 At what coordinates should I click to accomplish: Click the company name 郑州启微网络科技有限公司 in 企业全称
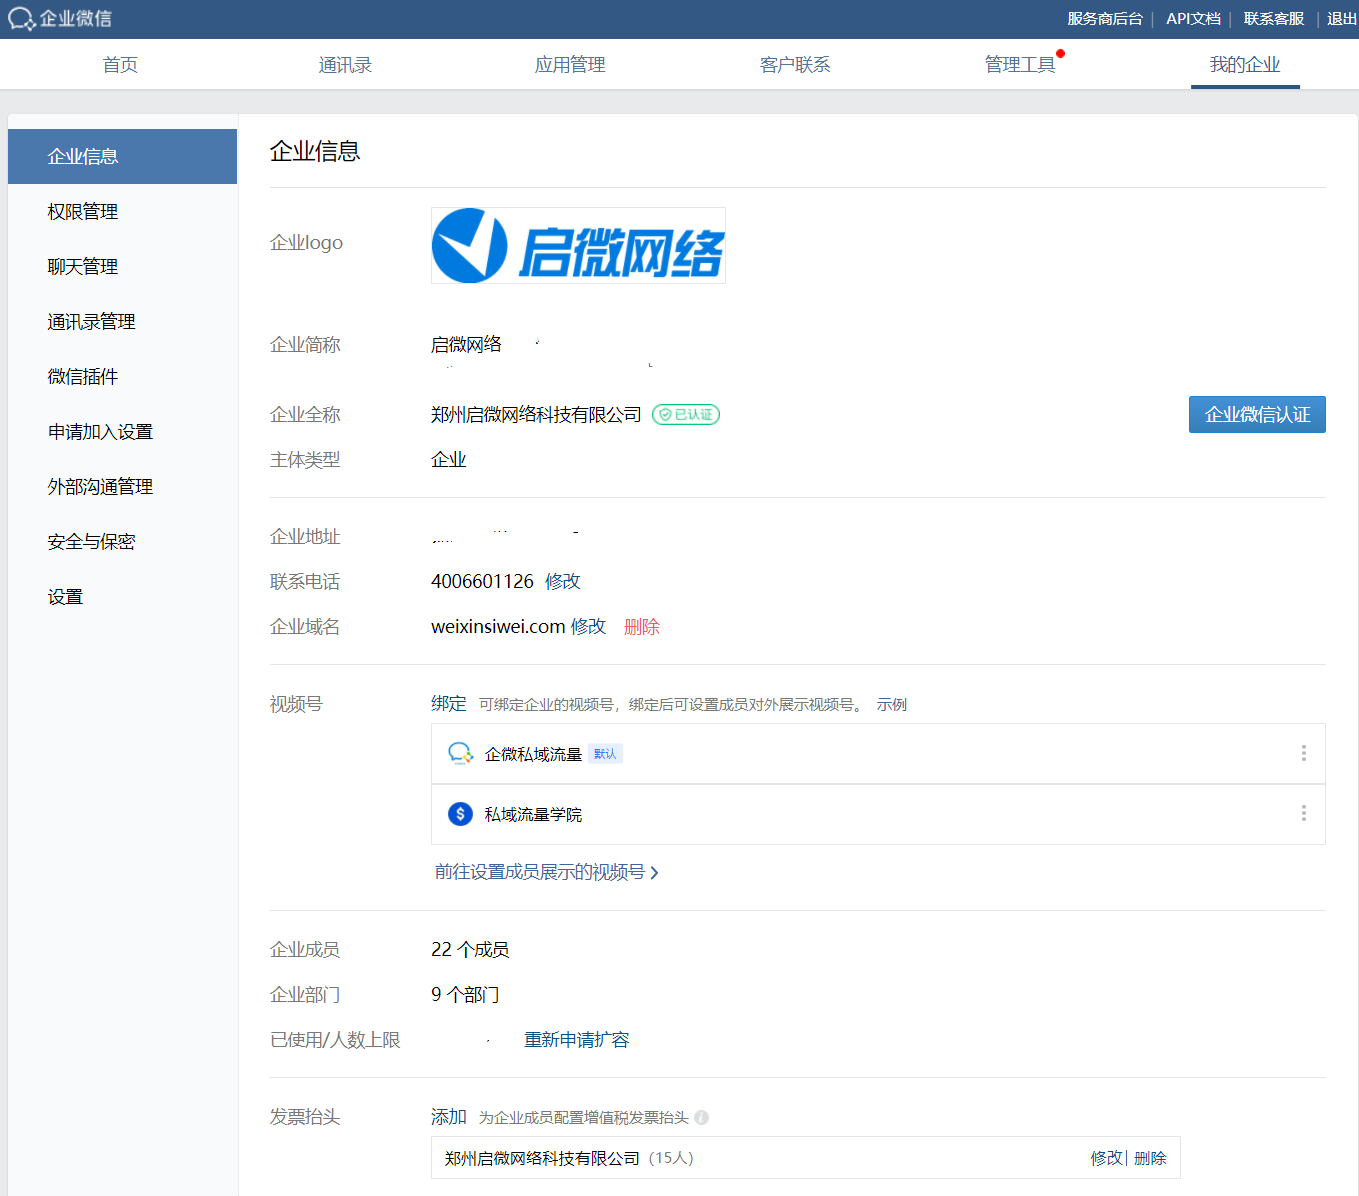coord(536,414)
